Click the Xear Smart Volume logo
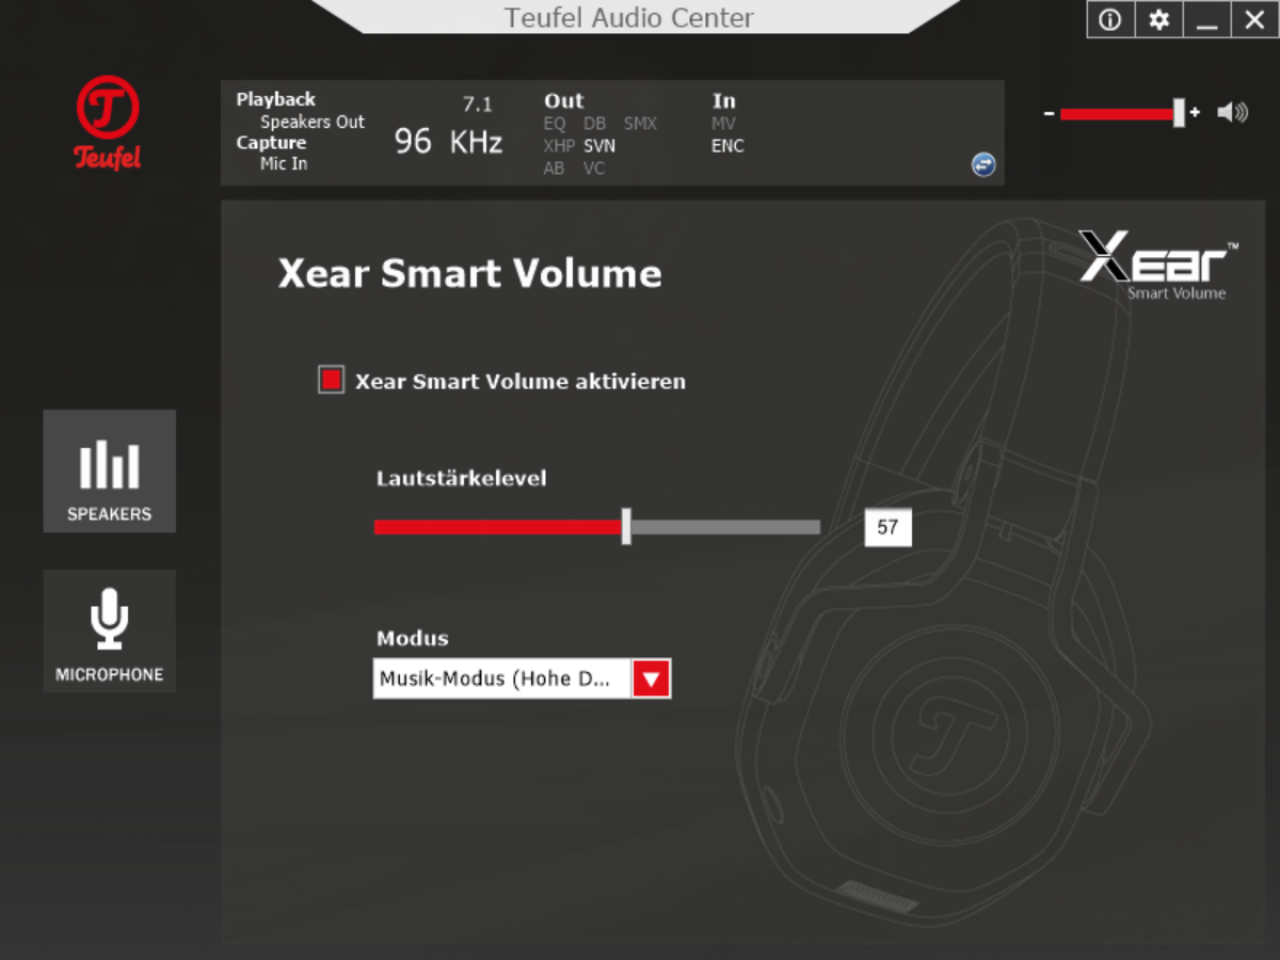The height and width of the screenshot is (960, 1280). 1158,265
